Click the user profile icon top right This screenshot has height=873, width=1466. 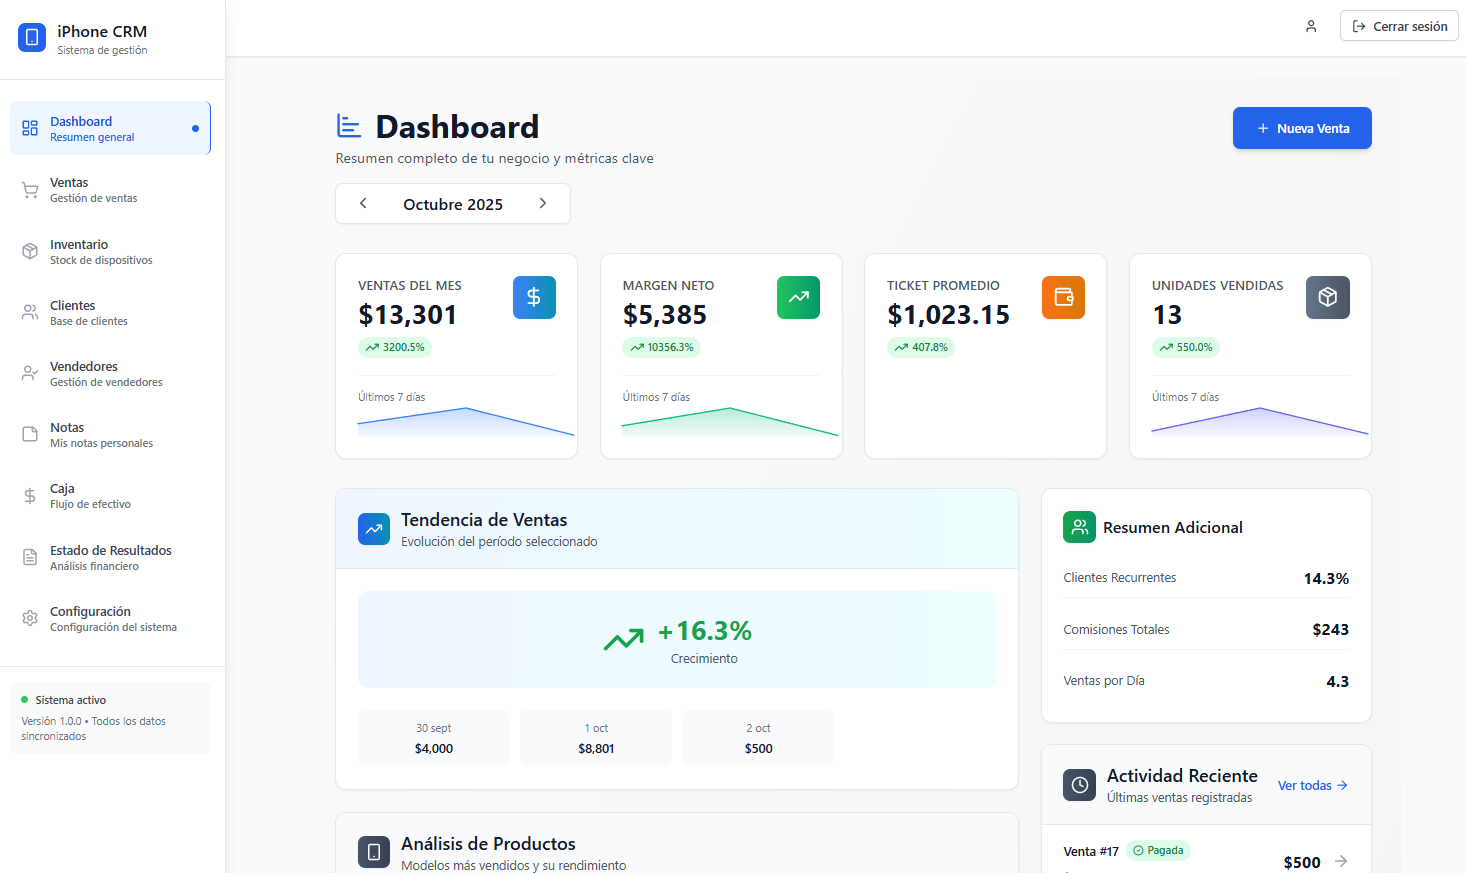point(1310,26)
